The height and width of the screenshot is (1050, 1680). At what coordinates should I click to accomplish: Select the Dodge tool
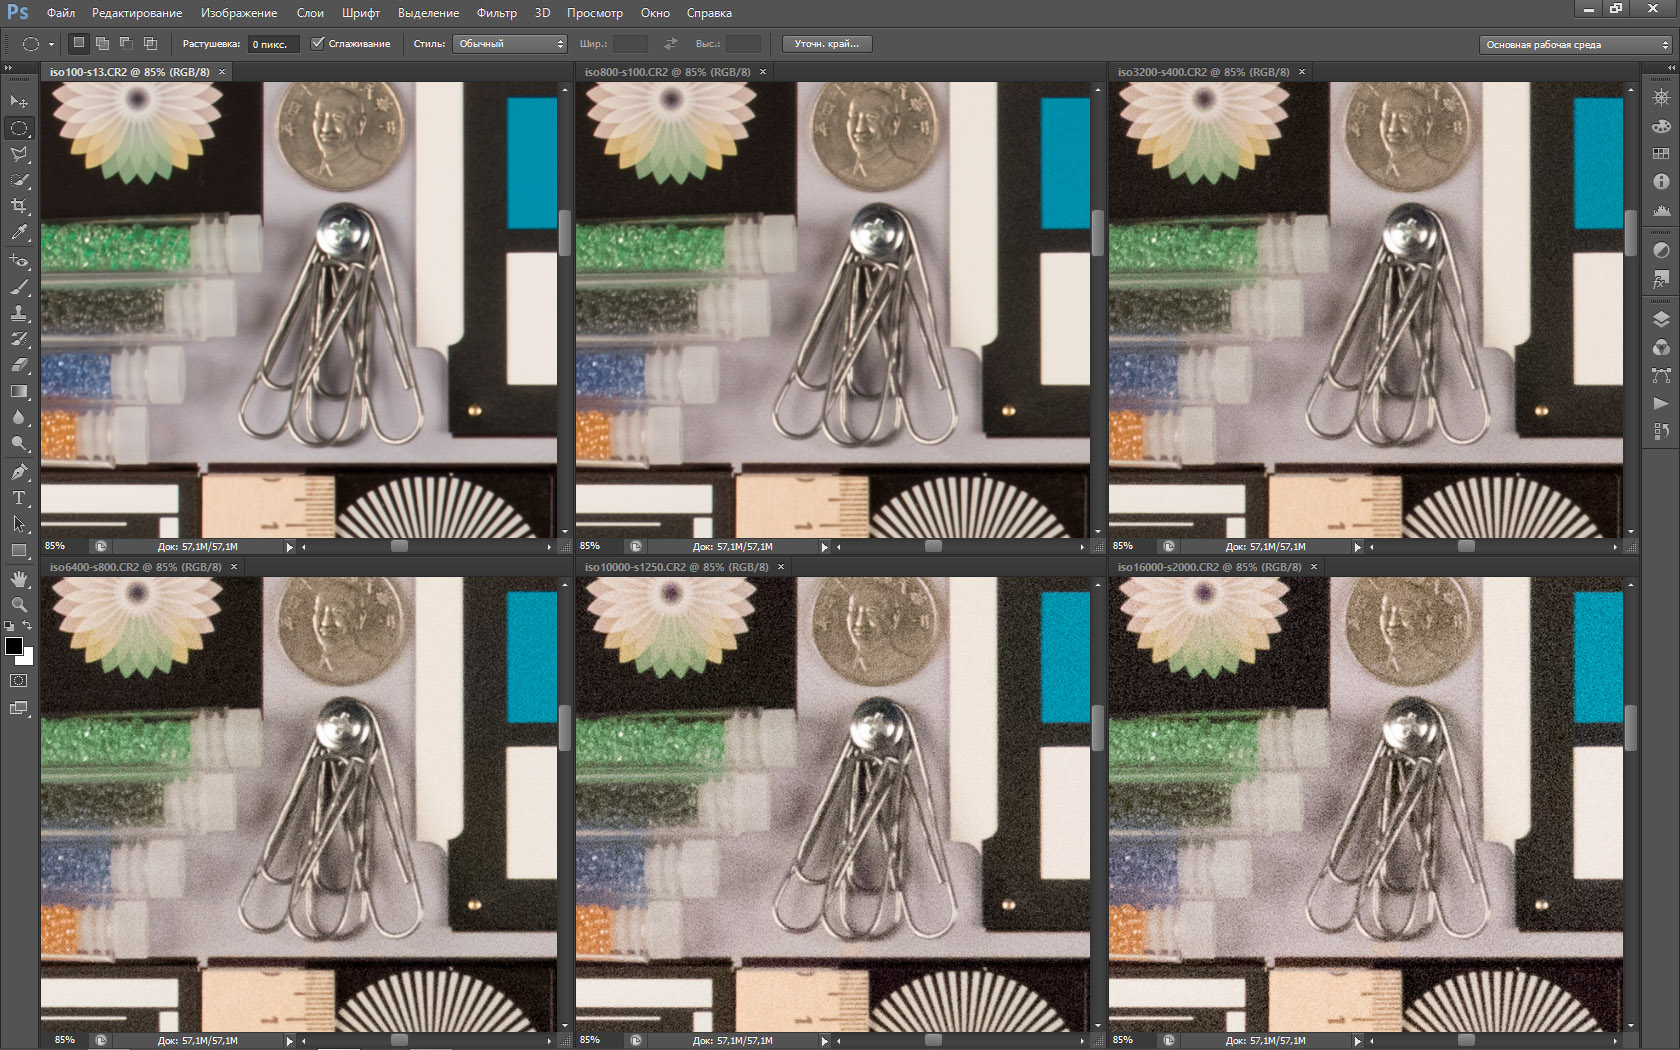click(x=19, y=443)
